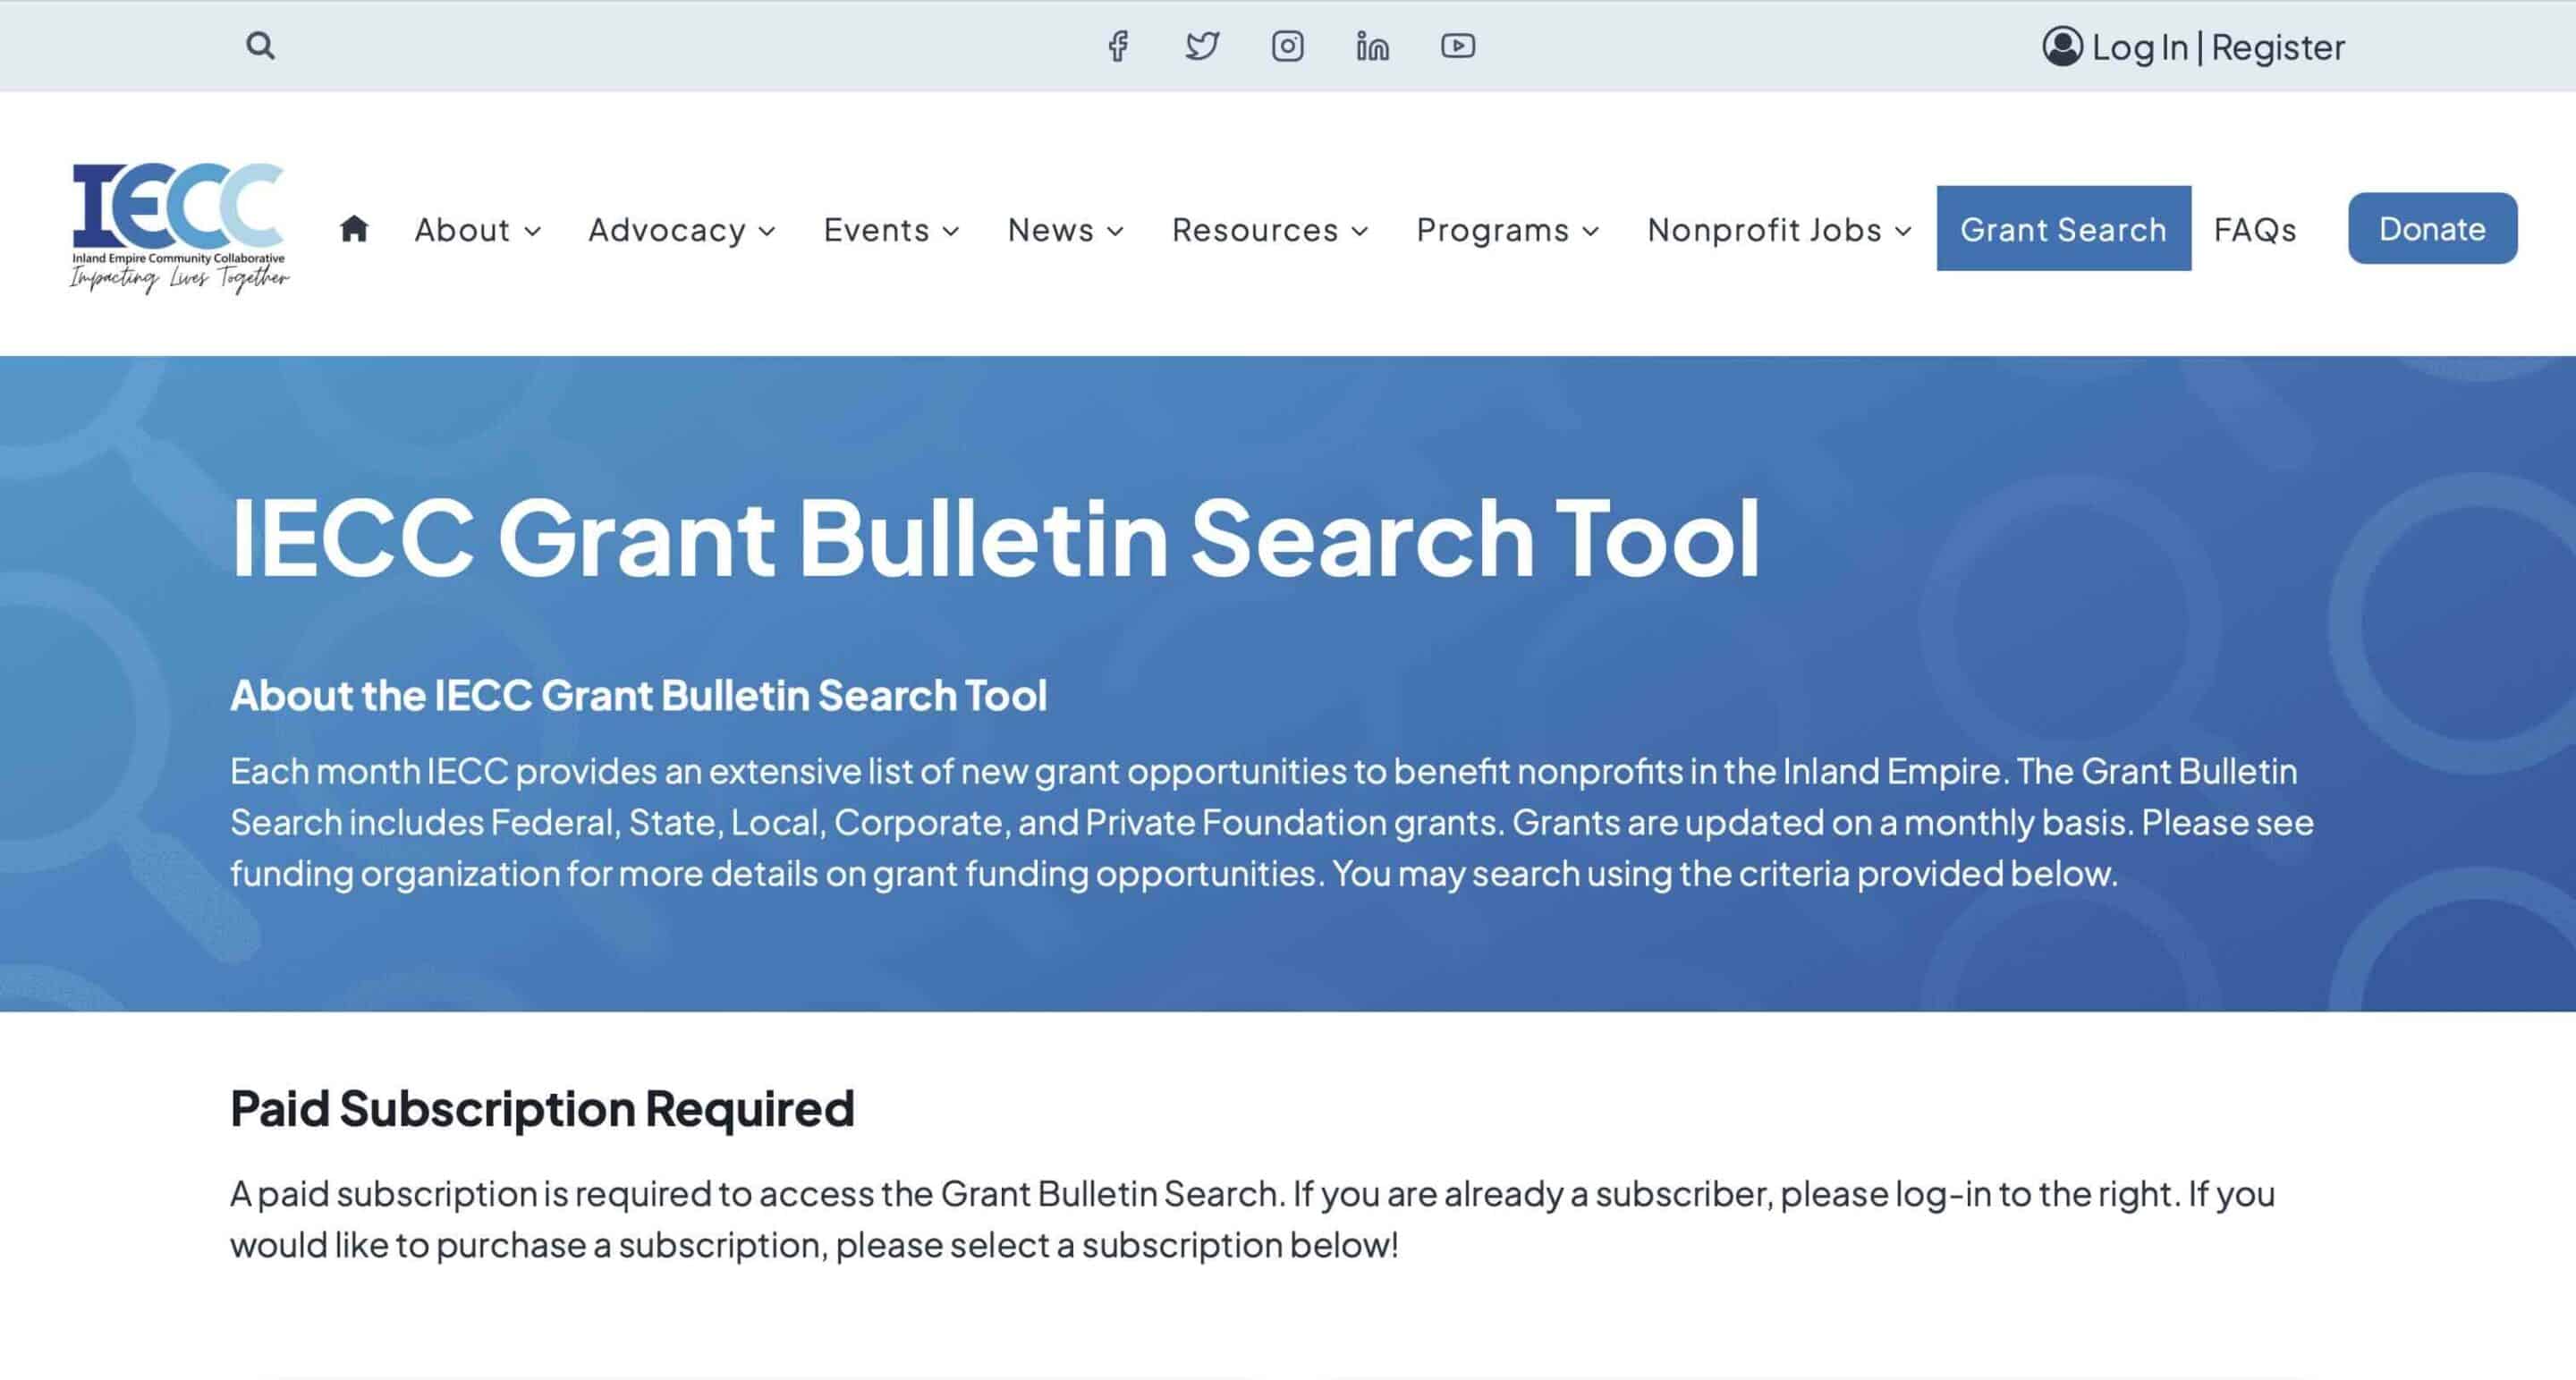Click the Log In link

tap(2140, 47)
